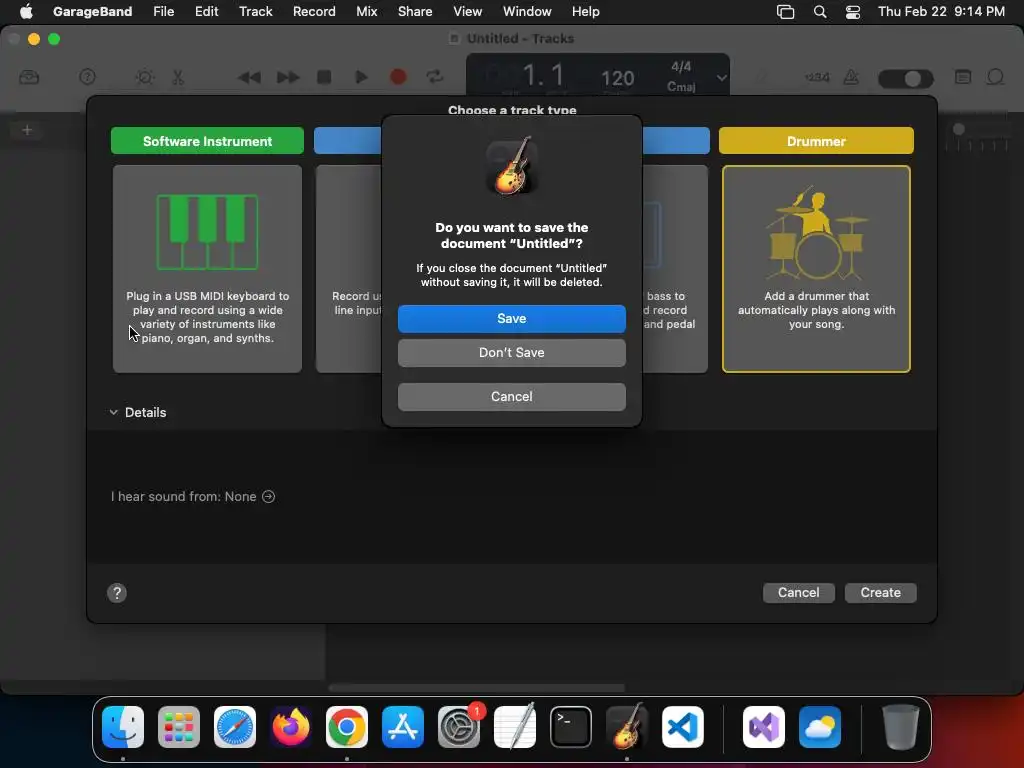Open the File menu
The height and width of the screenshot is (768, 1024).
pos(163,11)
